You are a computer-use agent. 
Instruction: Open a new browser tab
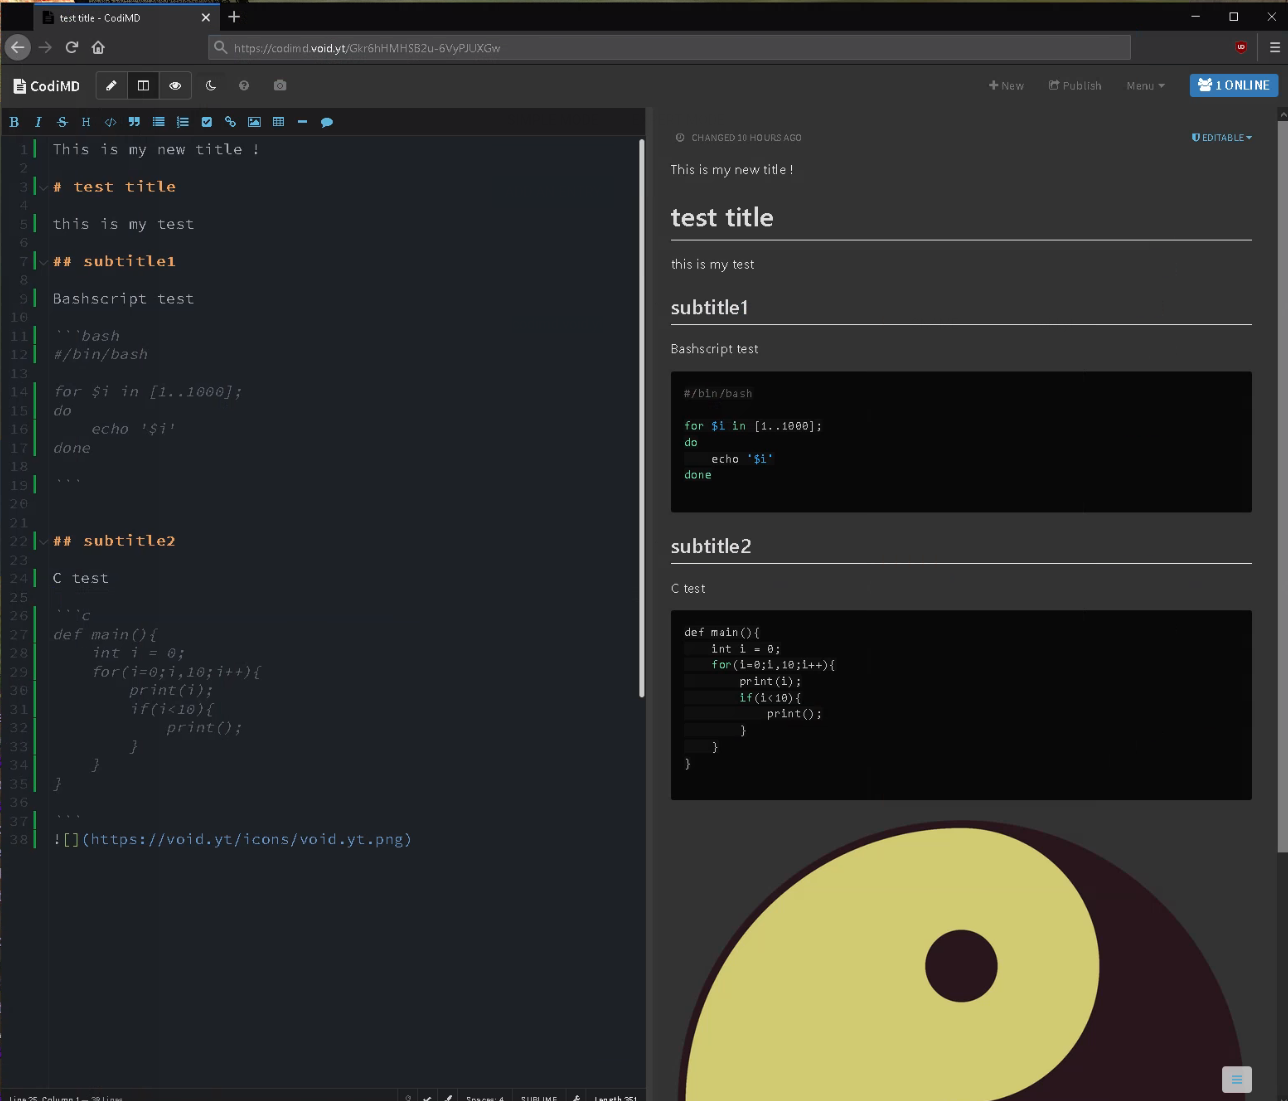[234, 17]
